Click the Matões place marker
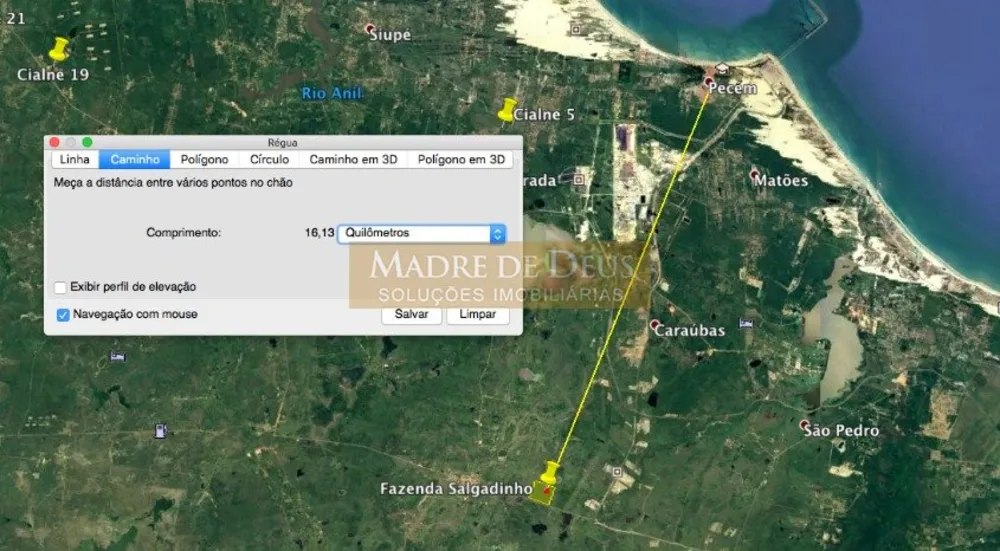This screenshot has width=1000, height=551. click(754, 174)
